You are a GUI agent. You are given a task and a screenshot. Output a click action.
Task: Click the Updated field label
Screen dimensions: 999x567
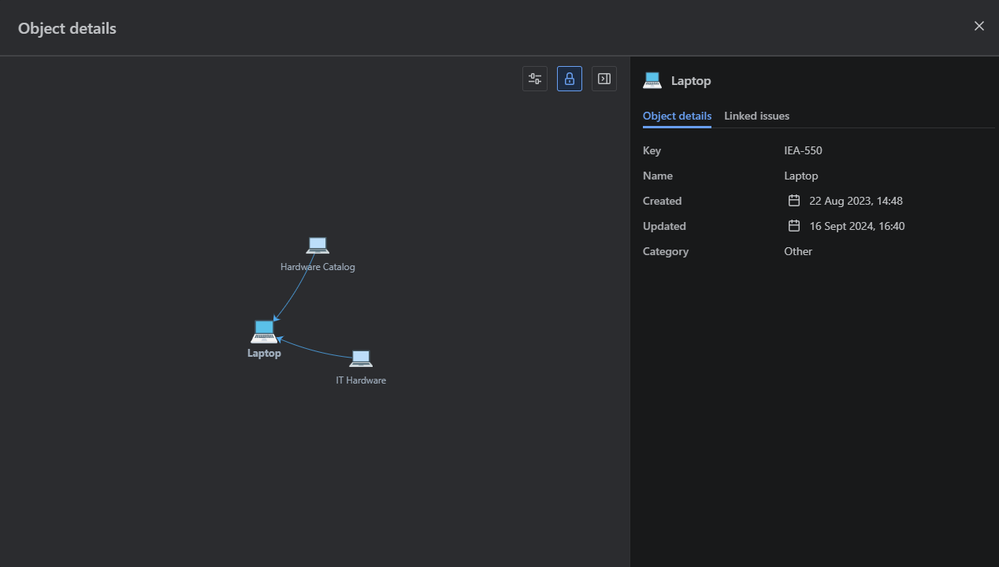tap(664, 226)
